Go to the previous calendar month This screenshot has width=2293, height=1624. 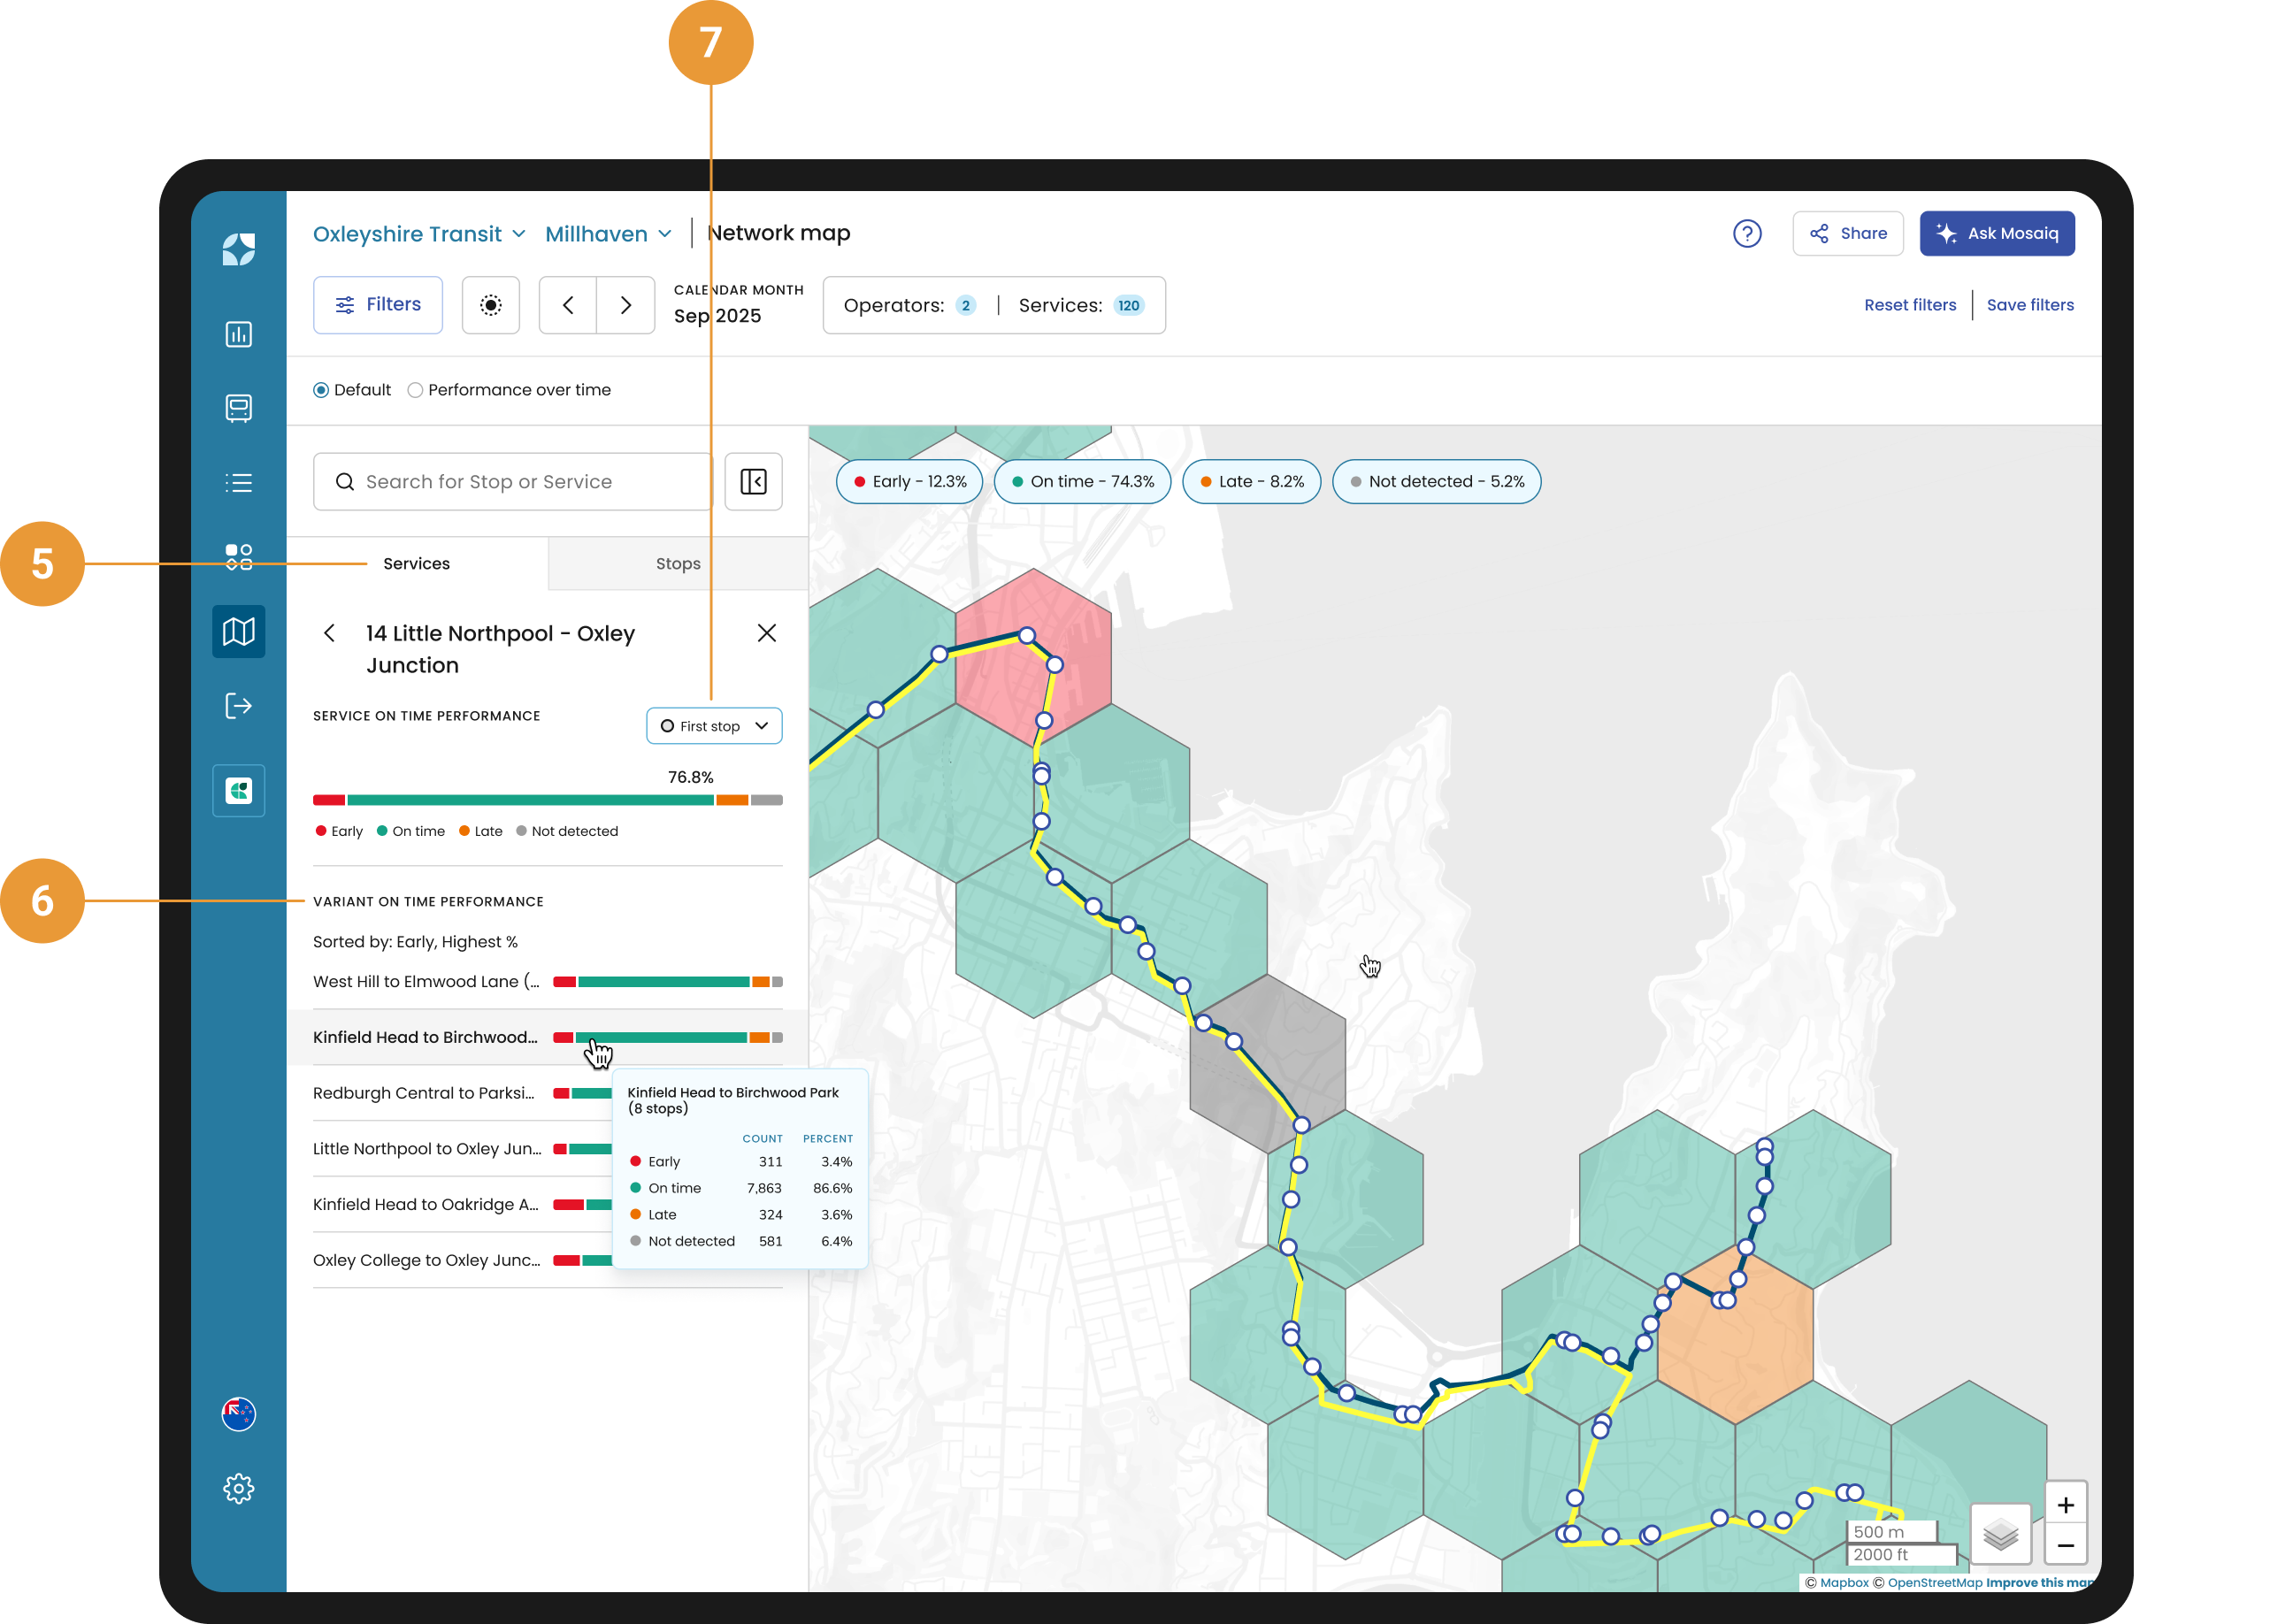tap(568, 305)
